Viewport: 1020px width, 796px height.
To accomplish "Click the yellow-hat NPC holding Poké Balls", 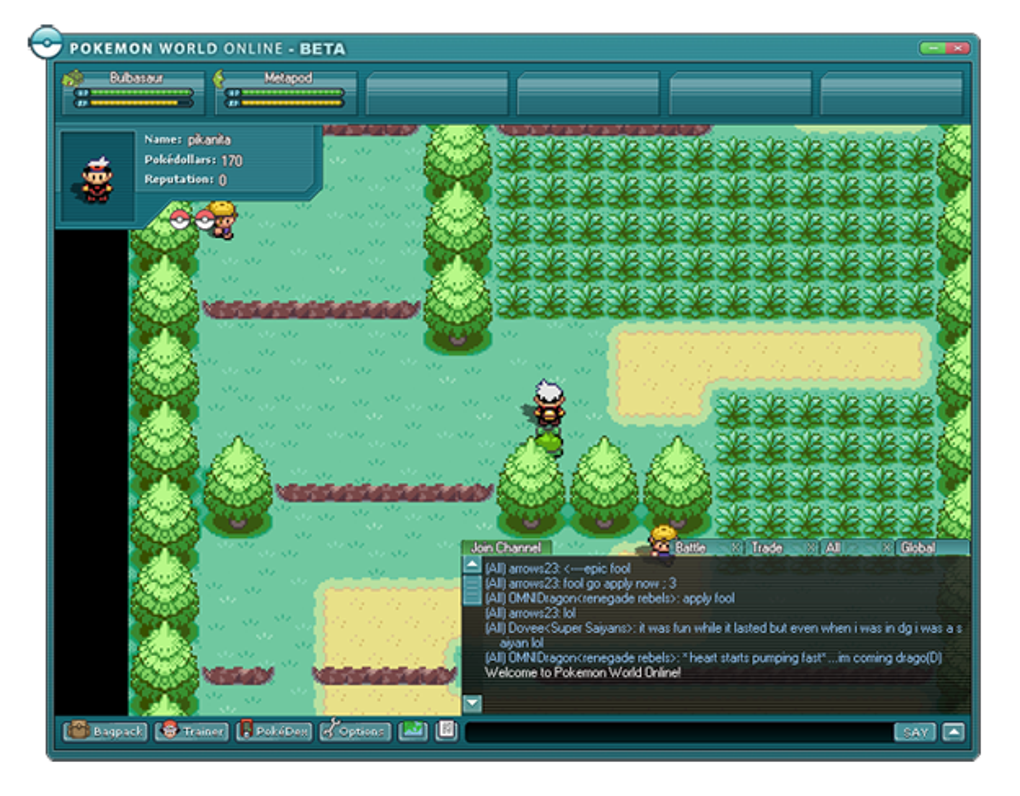I will [x=223, y=220].
